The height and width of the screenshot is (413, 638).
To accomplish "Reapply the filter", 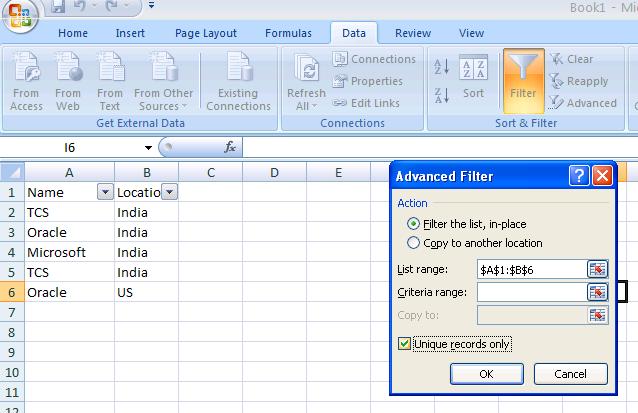I will (579, 81).
